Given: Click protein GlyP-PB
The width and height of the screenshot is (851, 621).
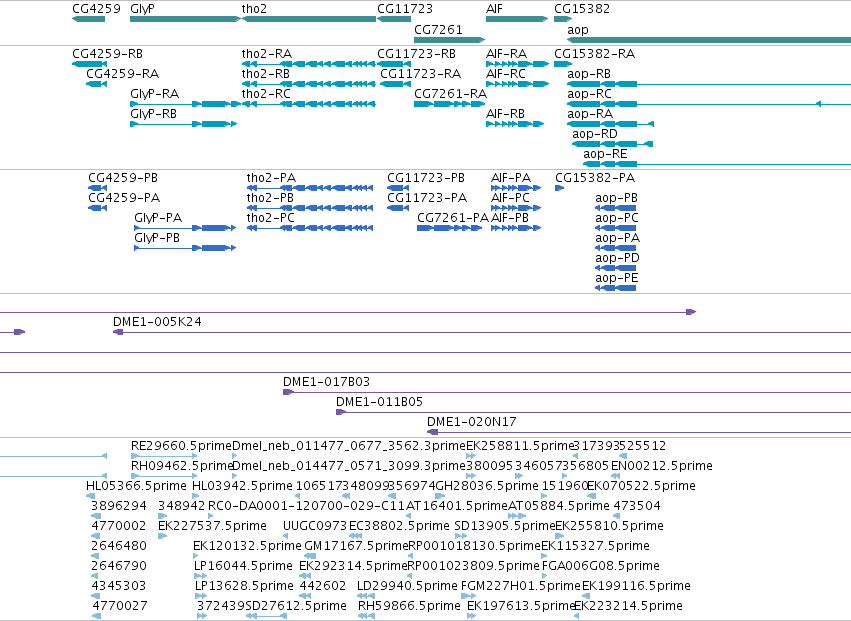Looking at the screenshot, I should (x=185, y=248).
